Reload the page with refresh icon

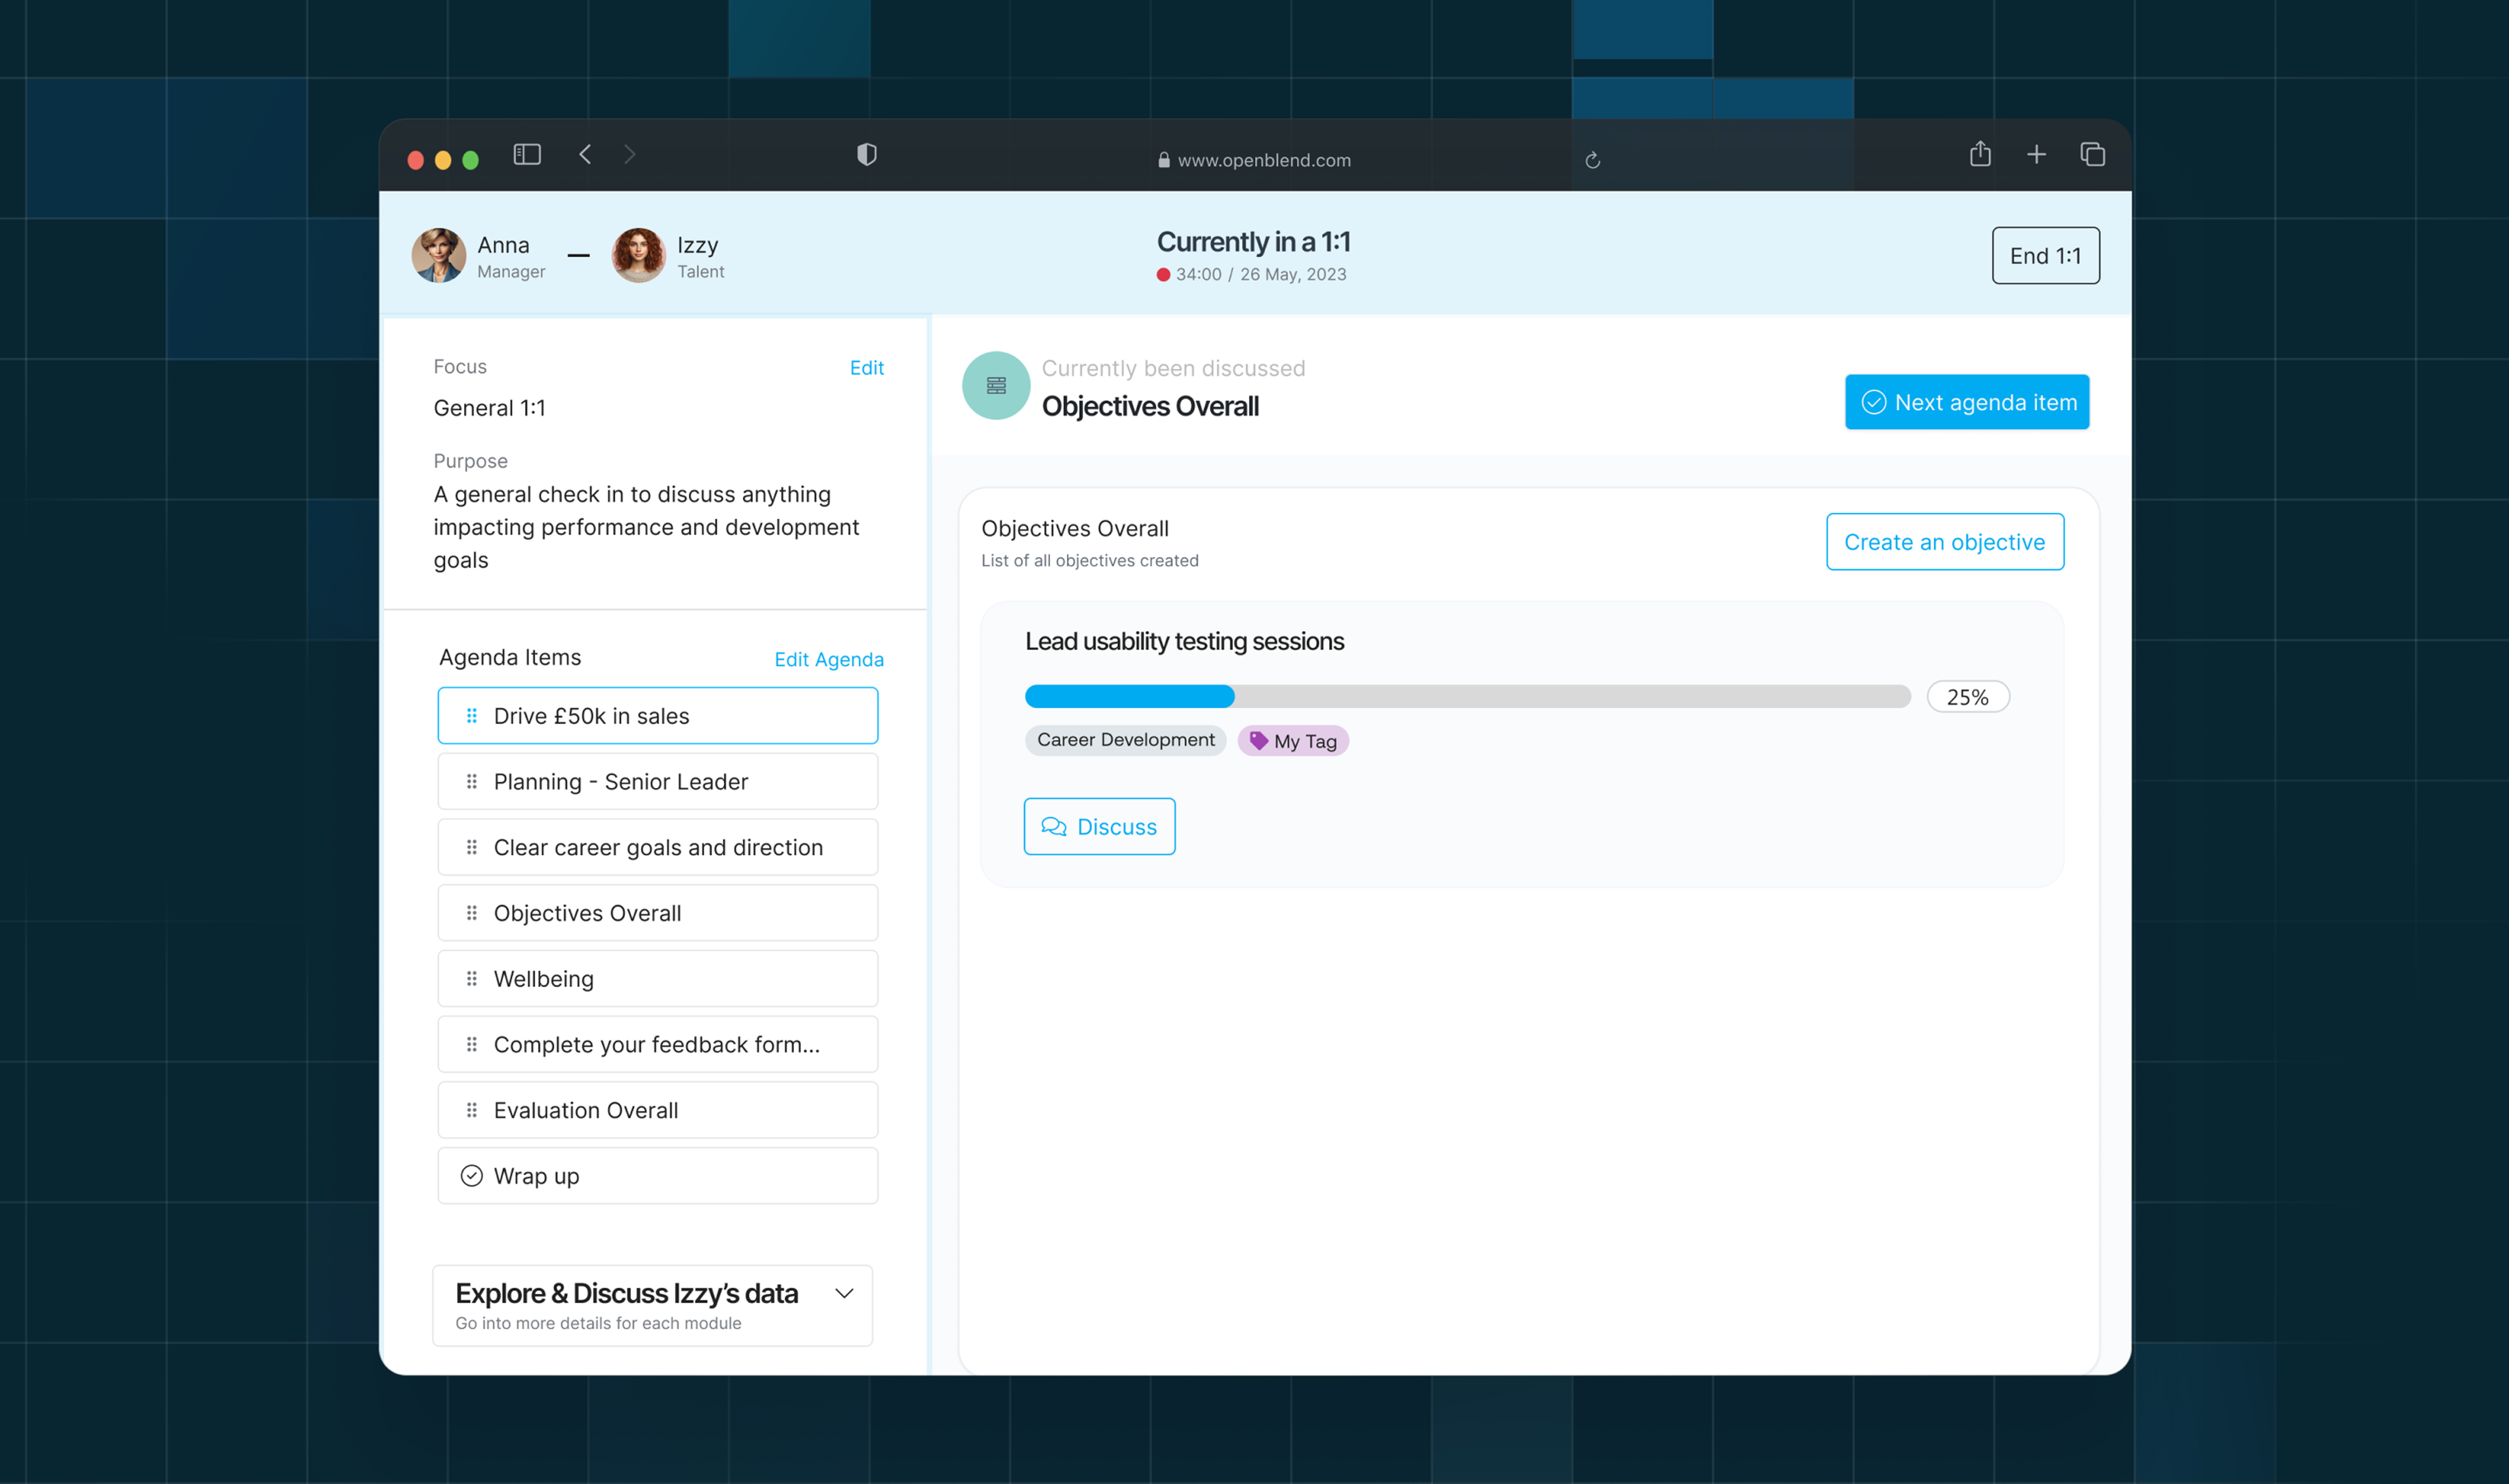click(x=1593, y=160)
